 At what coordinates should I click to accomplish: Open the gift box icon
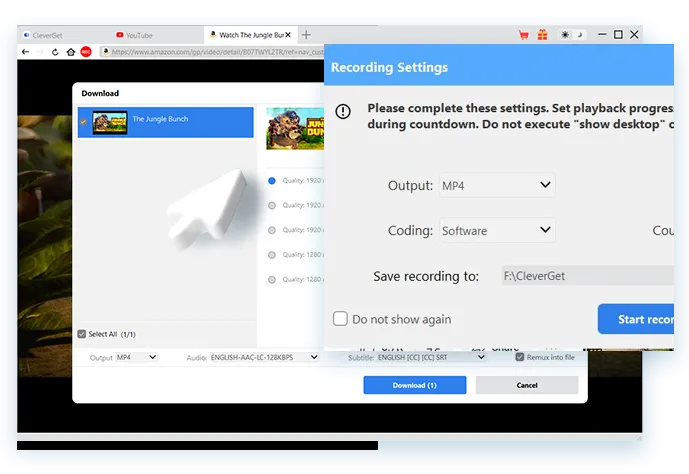tap(543, 35)
